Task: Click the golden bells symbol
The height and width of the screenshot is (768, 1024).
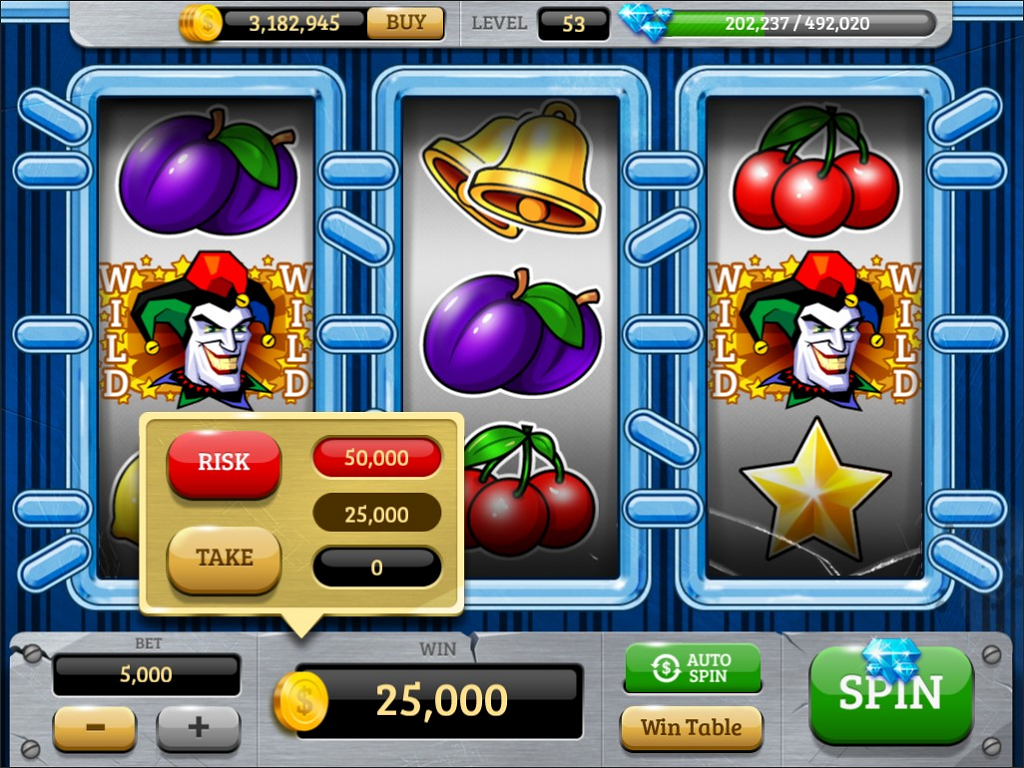Action: (511, 170)
